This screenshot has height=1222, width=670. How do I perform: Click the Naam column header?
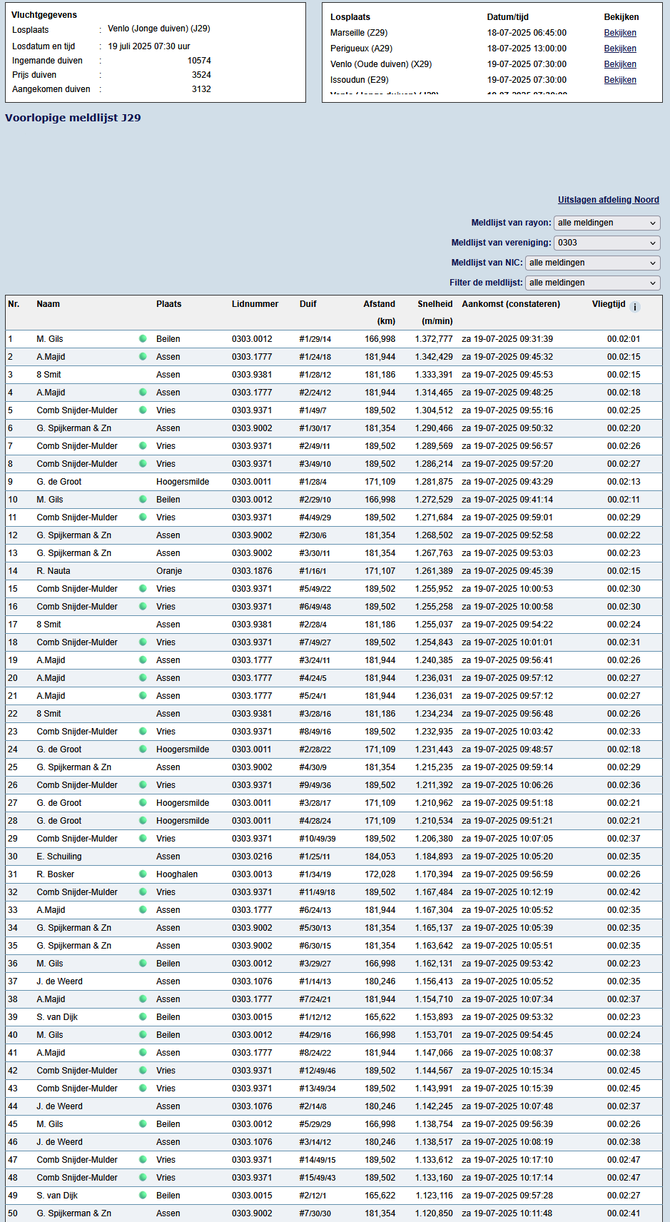(48, 303)
